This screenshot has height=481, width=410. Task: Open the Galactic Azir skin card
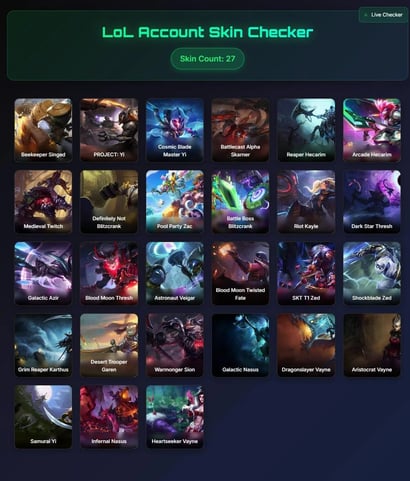coord(43,273)
